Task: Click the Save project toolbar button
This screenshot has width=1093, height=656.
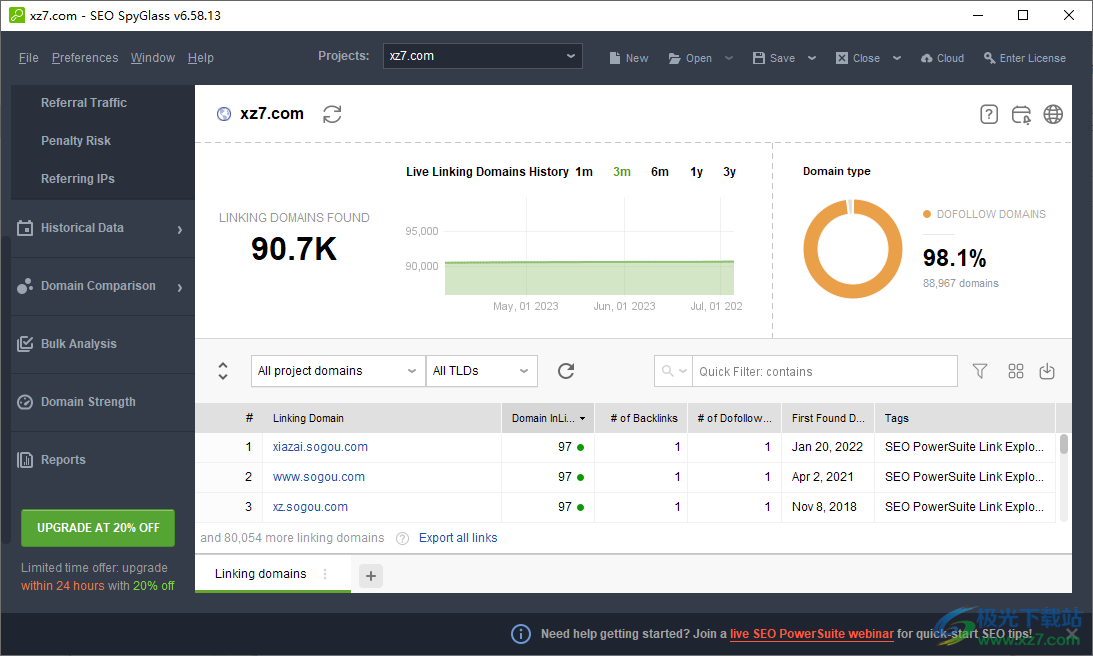Action: (774, 58)
